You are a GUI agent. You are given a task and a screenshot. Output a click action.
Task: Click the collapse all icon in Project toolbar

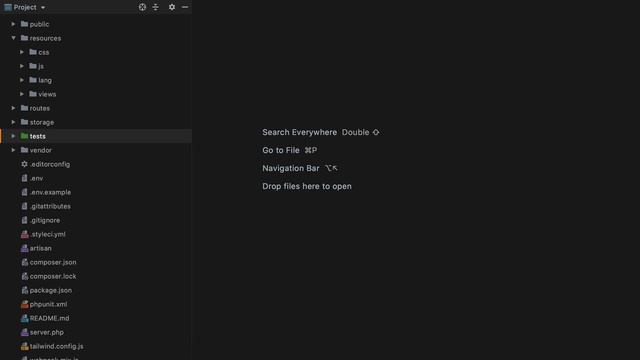point(156,7)
